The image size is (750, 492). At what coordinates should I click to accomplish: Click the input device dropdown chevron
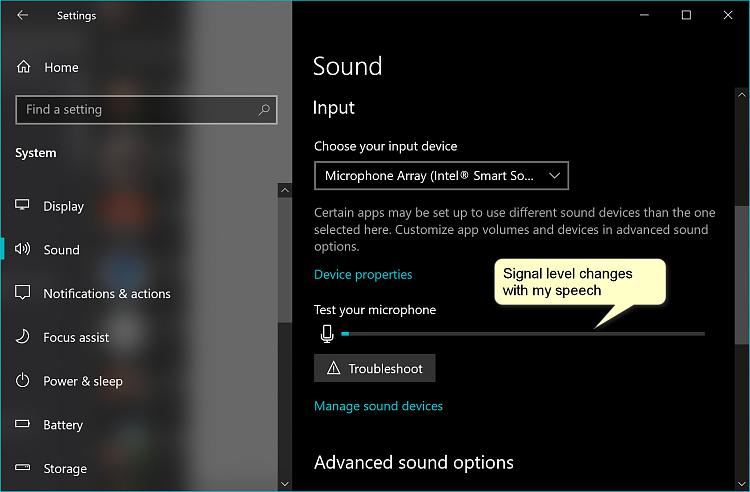[x=554, y=175]
